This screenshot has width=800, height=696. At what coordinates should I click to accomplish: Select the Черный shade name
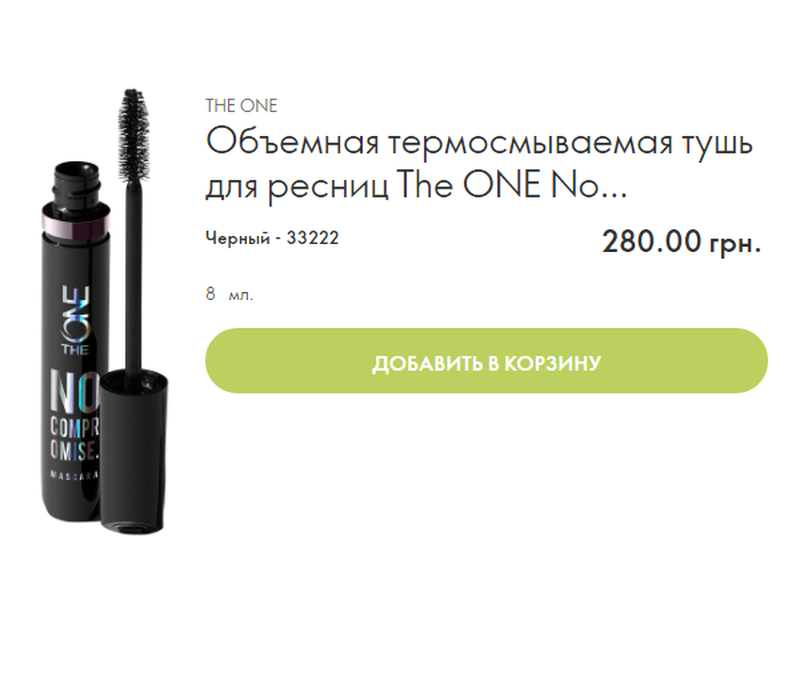[238, 238]
